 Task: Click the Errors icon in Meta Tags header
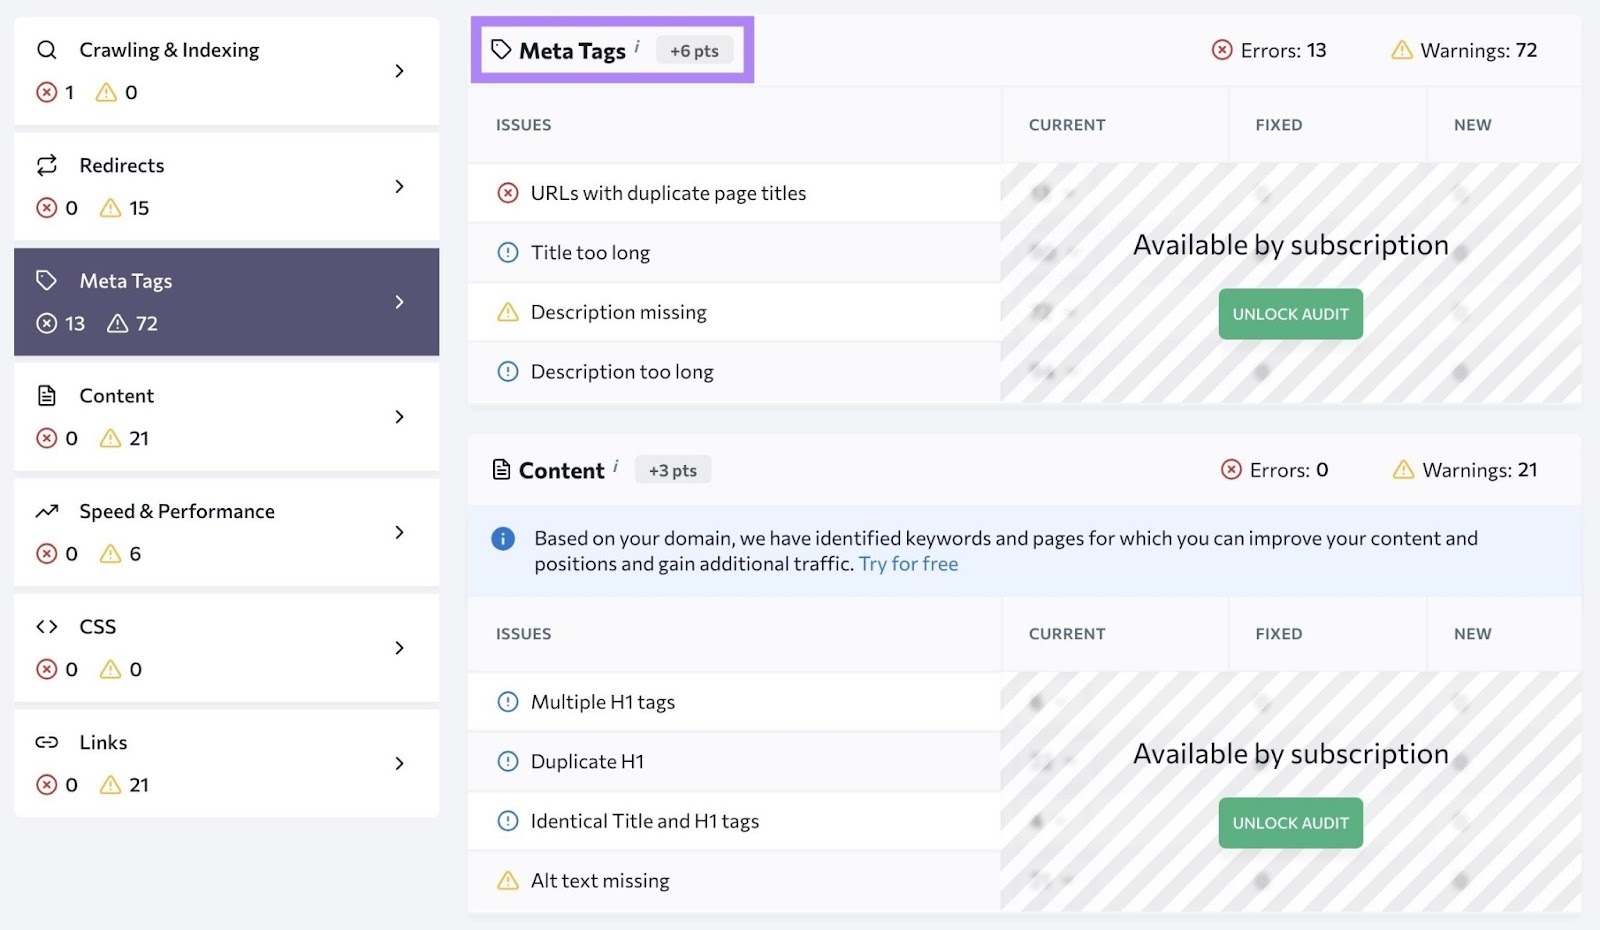coord(1222,50)
